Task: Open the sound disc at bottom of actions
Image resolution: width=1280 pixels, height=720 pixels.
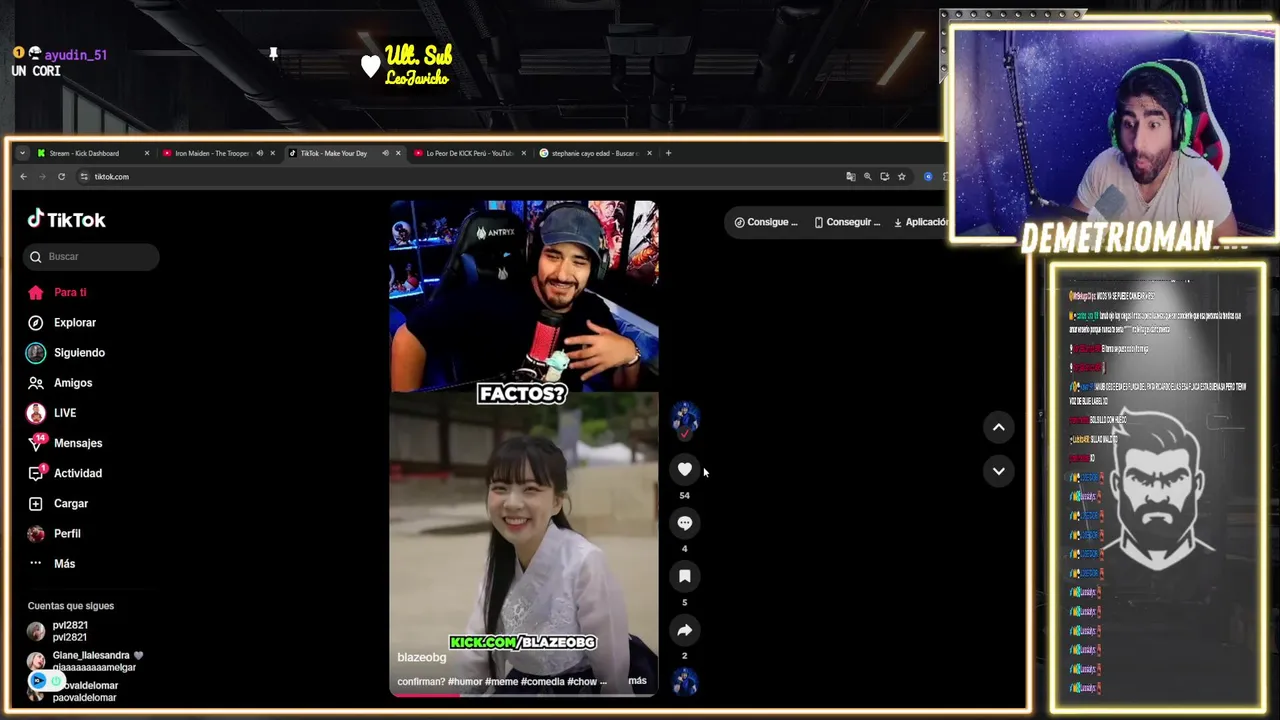Action: pyautogui.click(x=684, y=682)
